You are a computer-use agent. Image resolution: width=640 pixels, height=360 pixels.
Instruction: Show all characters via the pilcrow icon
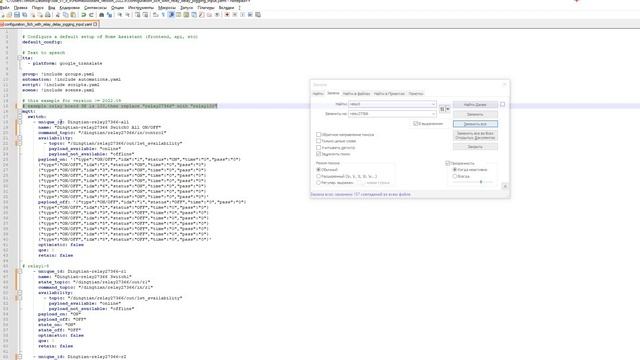click(x=163, y=15)
